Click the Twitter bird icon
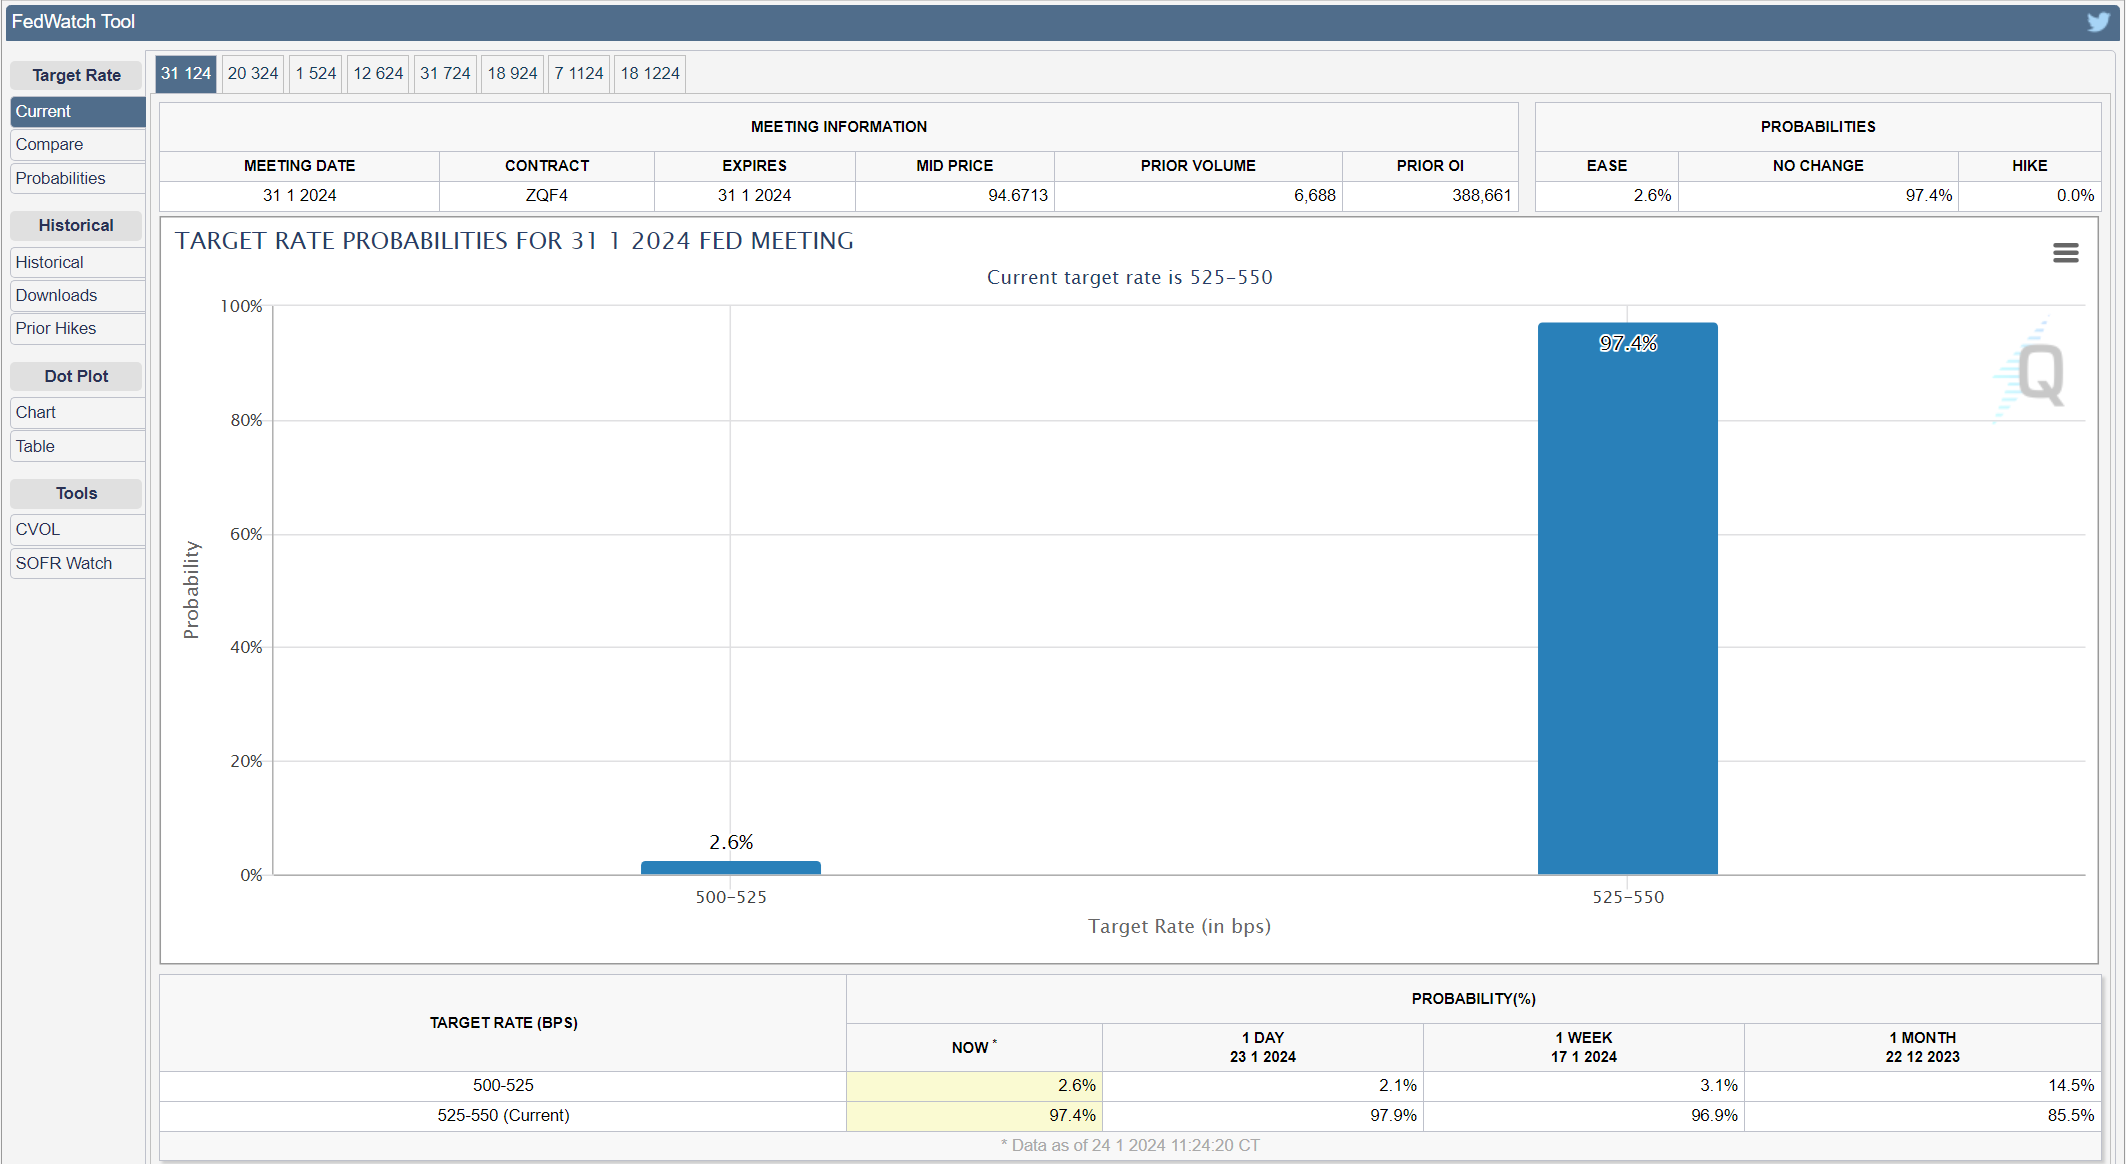 [2098, 22]
